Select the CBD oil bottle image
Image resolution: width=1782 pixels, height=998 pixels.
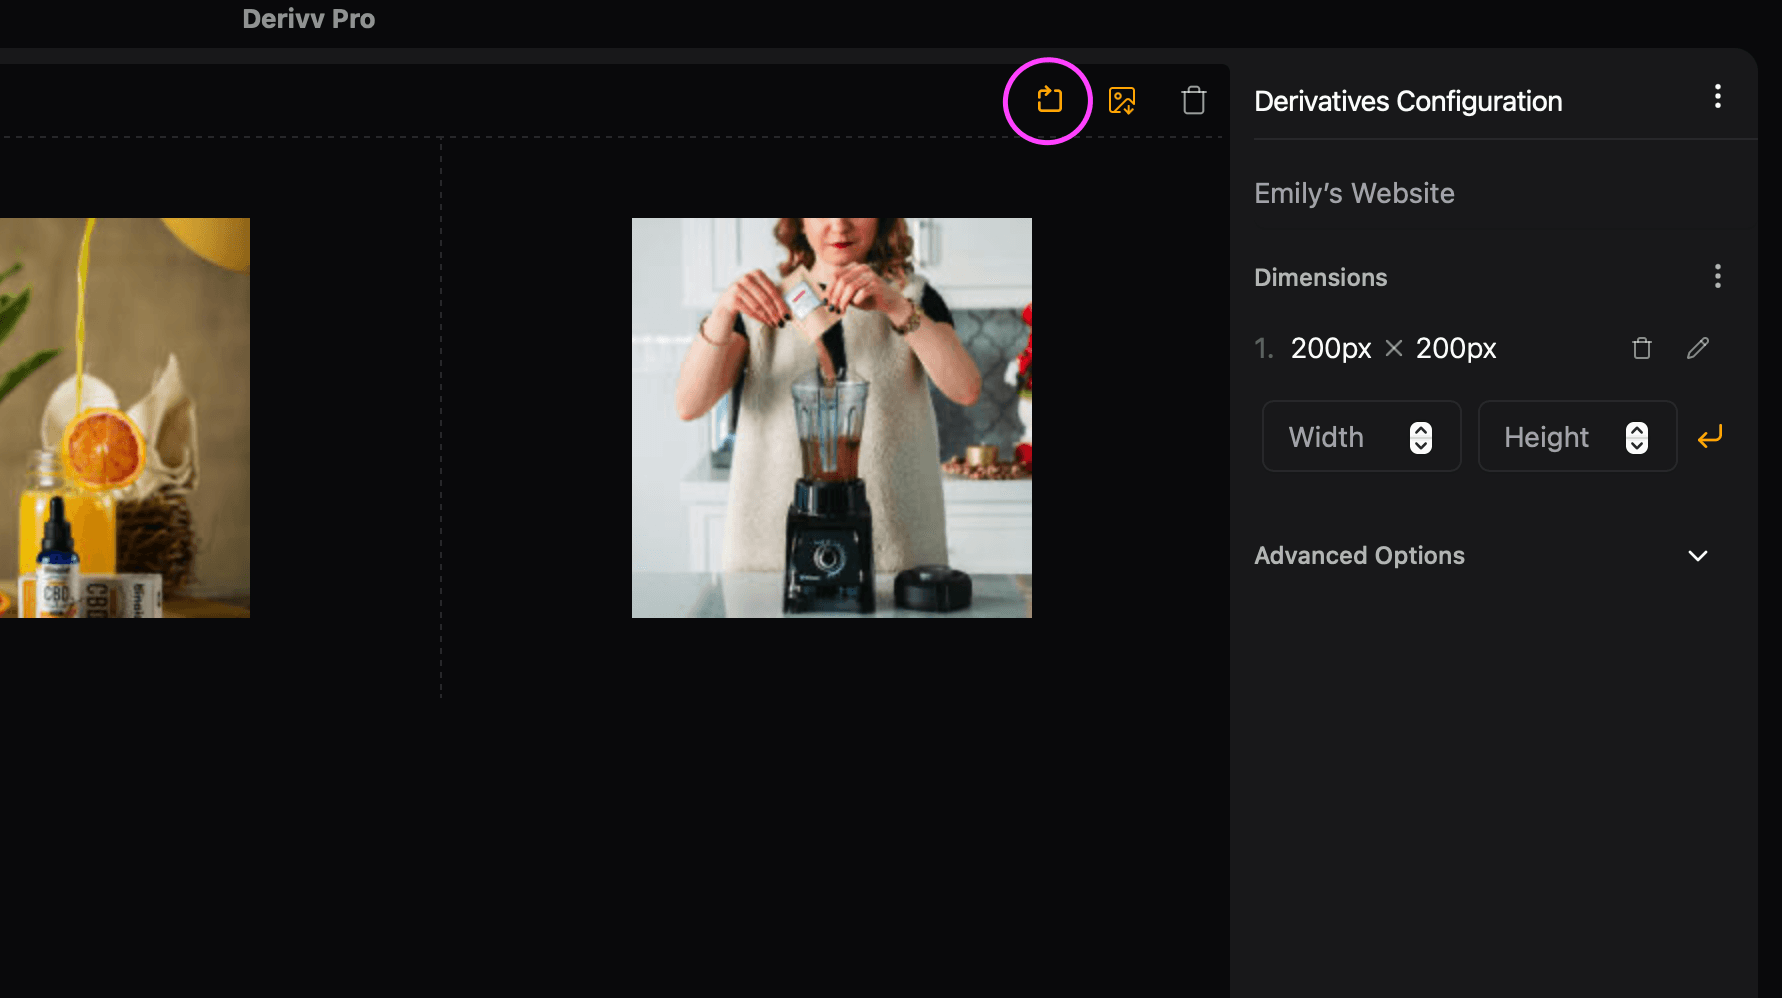(124, 418)
